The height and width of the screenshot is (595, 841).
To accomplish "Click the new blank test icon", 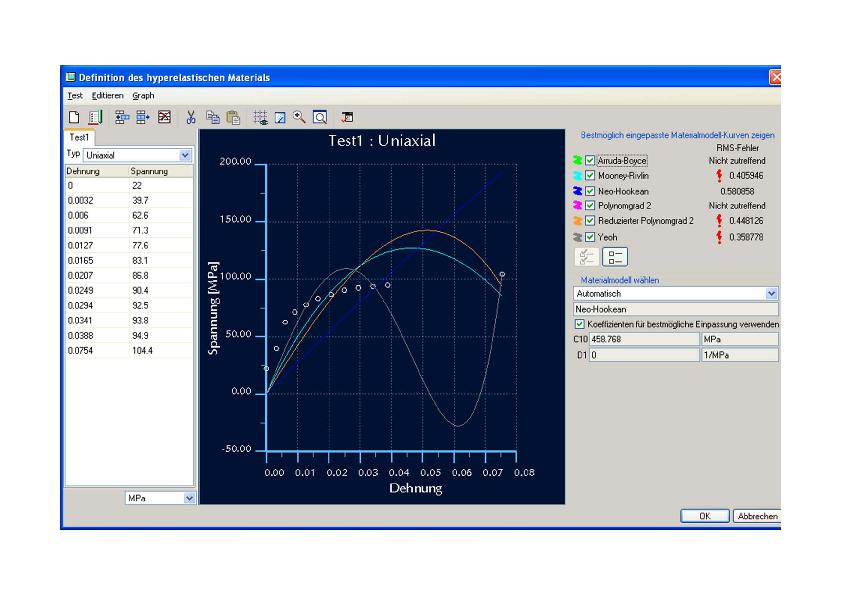I will pyautogui.click(x=74, y=117).
